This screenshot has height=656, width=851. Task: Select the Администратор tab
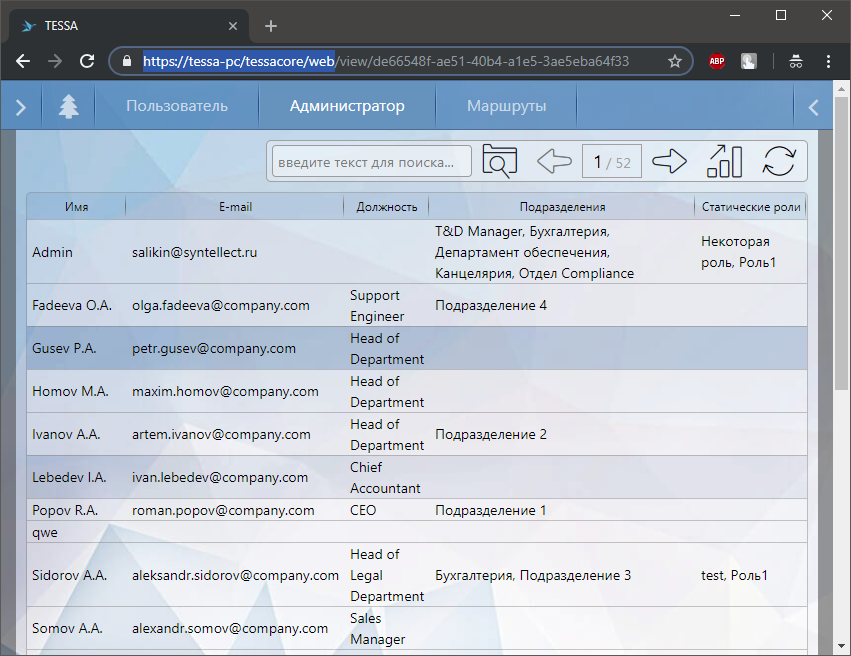[x=347, y=106]
